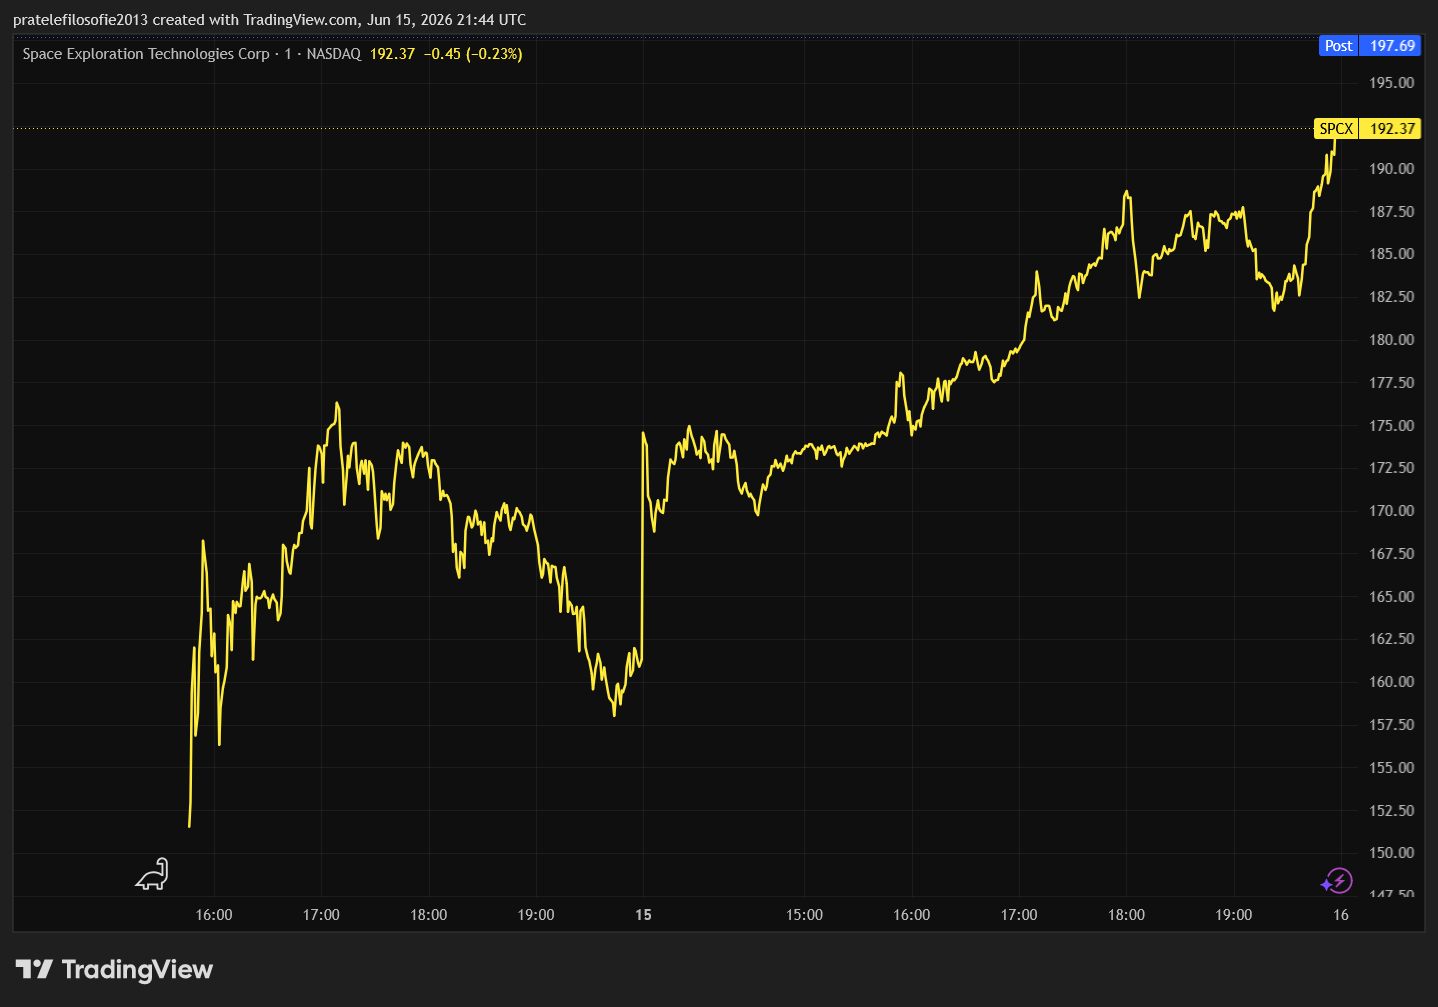
Task: Click the 182.50 price axis label
Action: (x=1392, y=297)
